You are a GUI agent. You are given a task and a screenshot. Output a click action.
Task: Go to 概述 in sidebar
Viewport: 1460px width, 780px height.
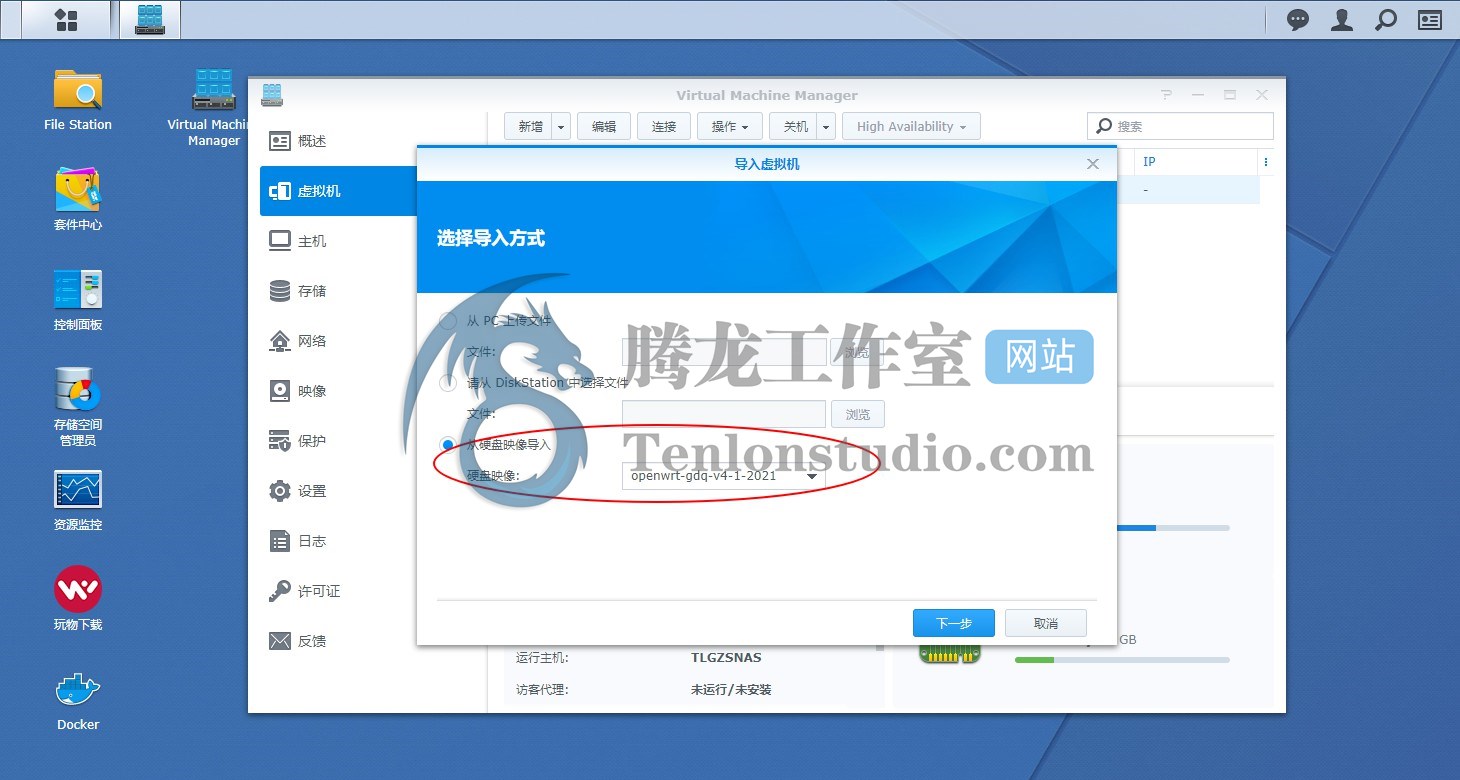point(338,141)
